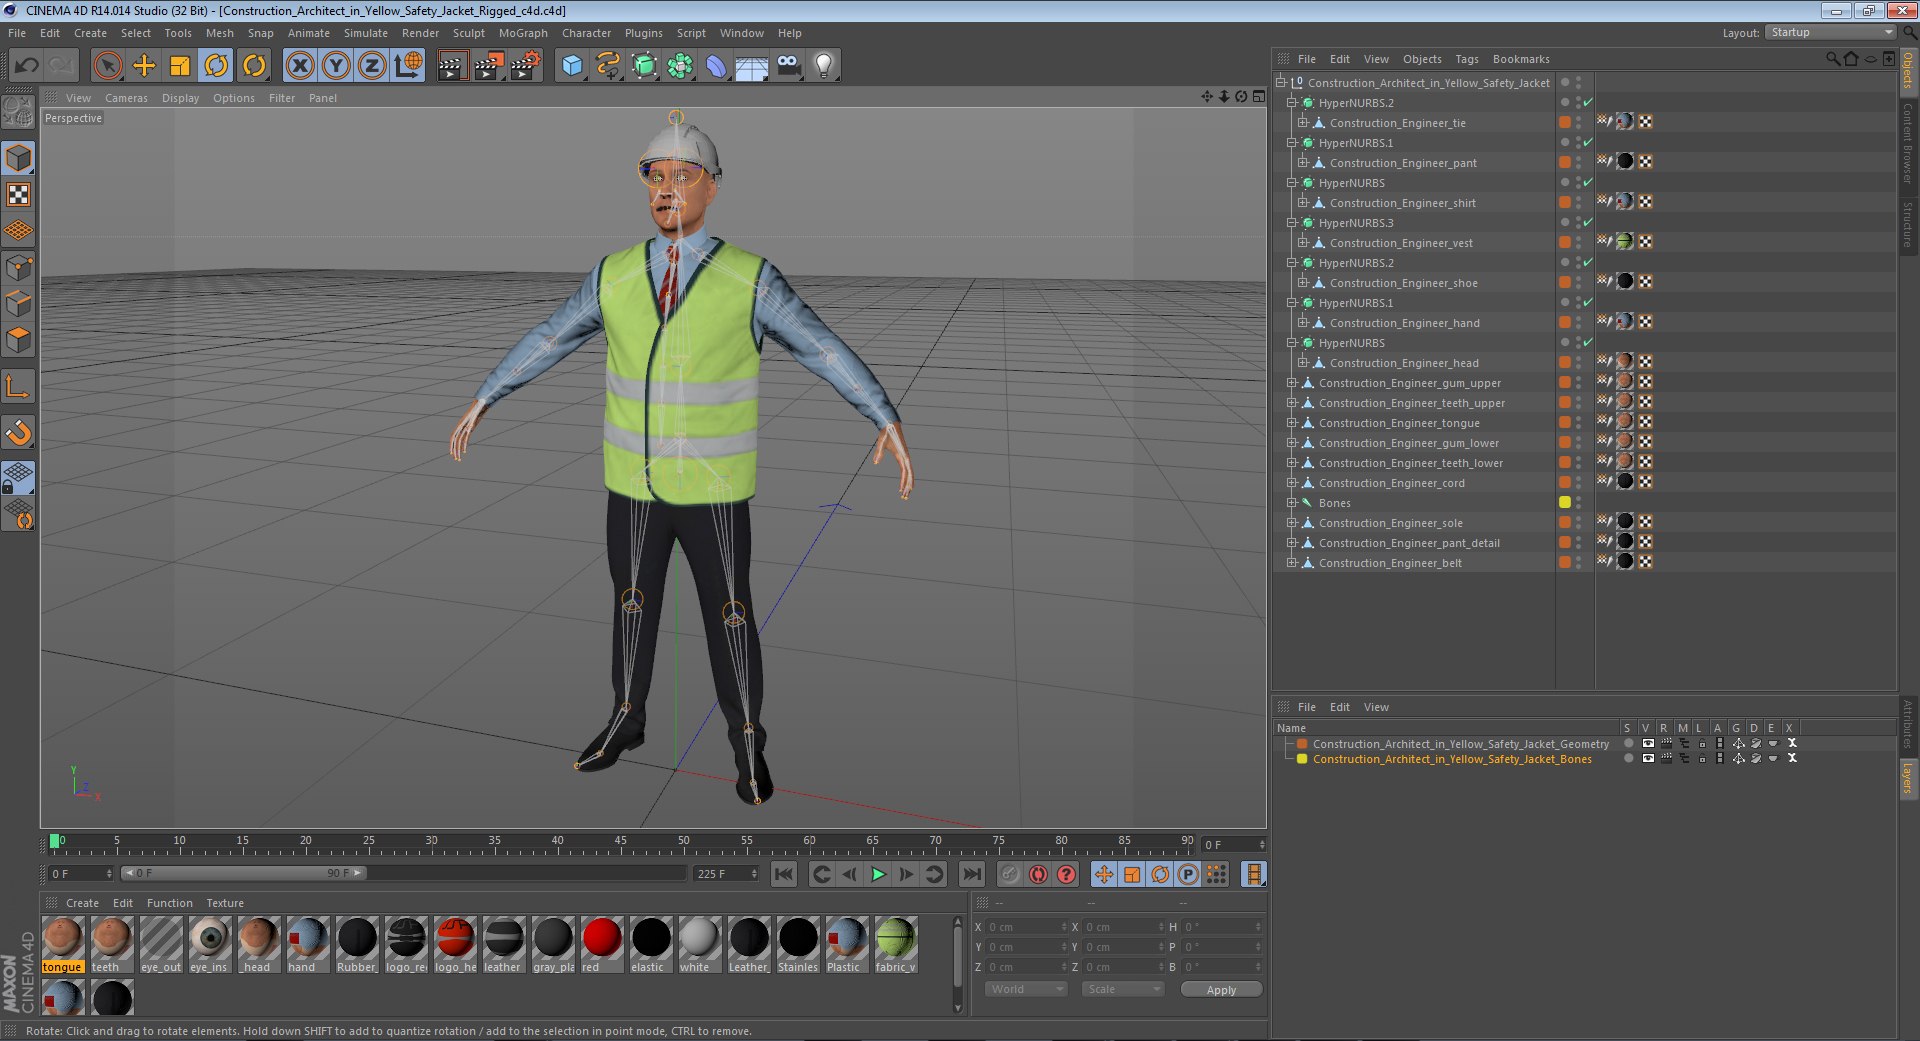Open the NURBS generators icon
This screenshot has width=1920, height=1041.
[644, 66]
